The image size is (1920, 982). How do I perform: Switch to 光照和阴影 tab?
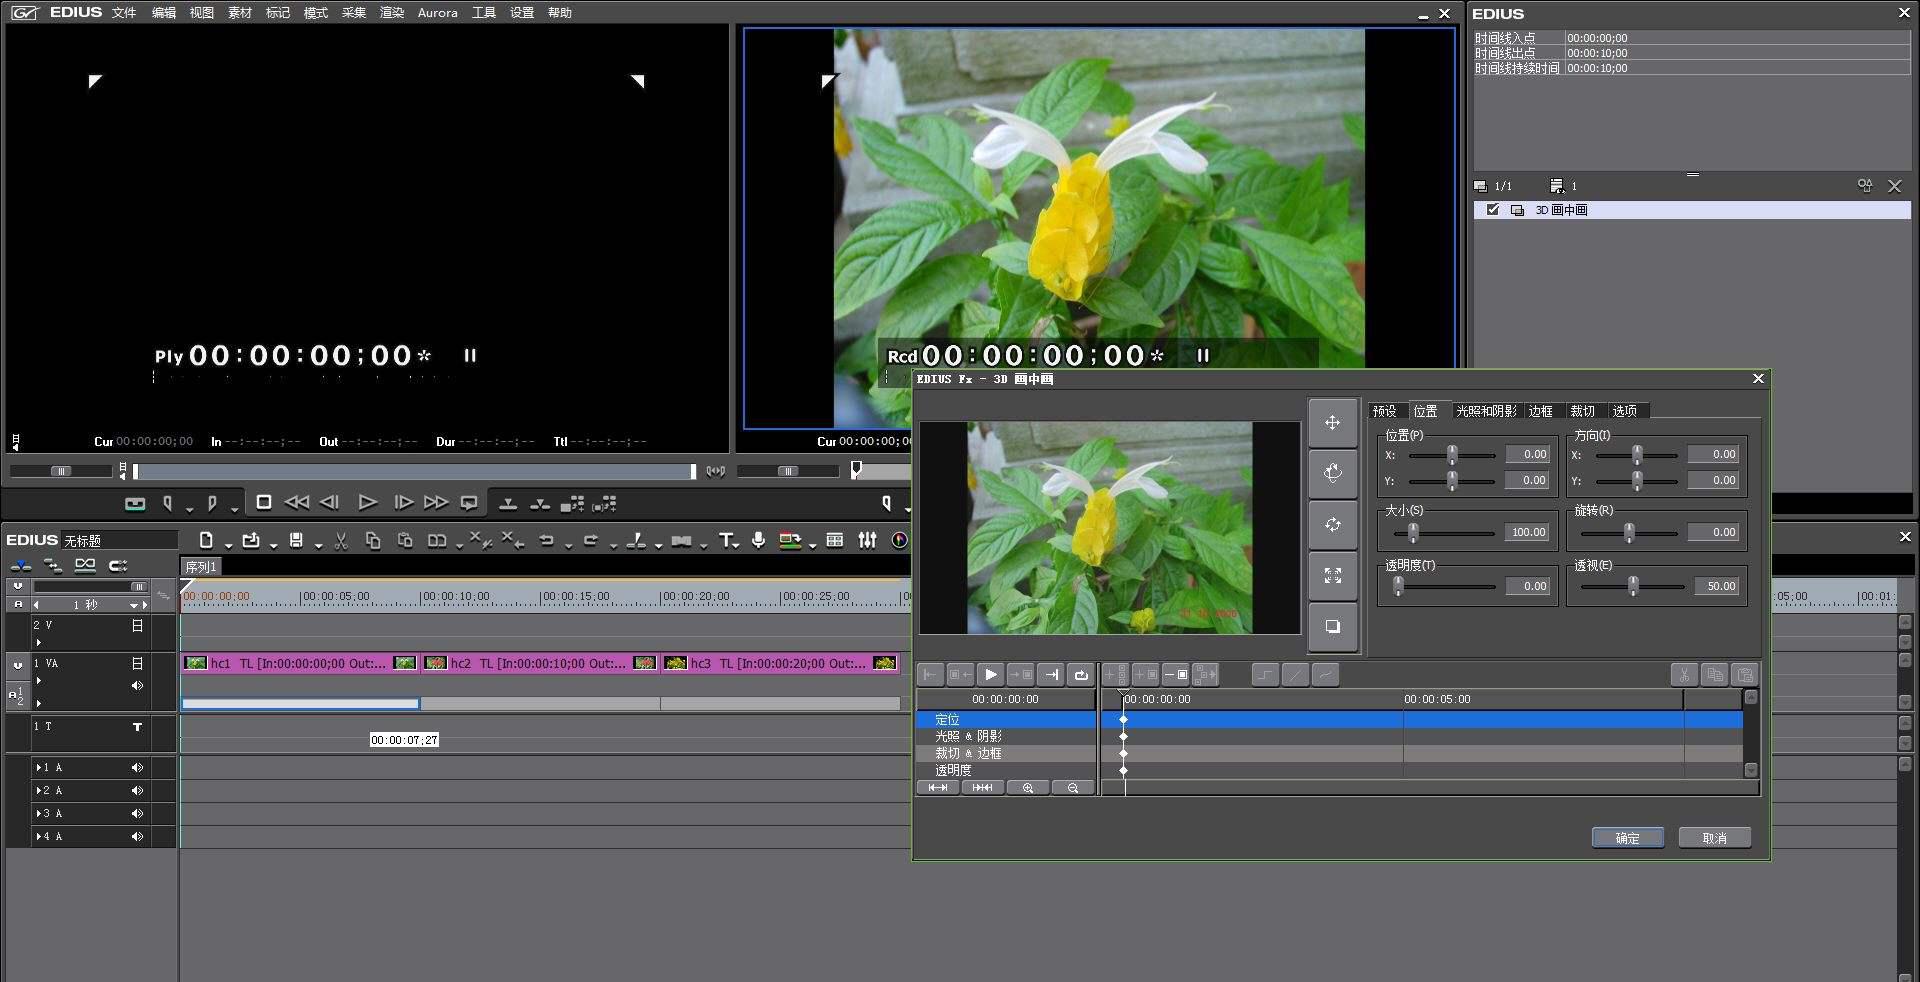[1486, 411]
